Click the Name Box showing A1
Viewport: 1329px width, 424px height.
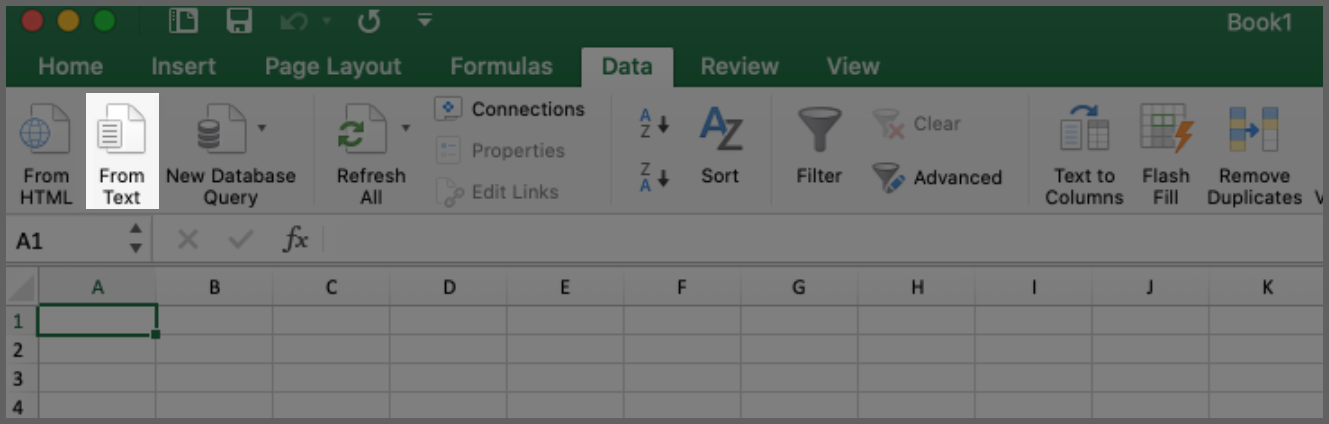click(x=80, y=241)
